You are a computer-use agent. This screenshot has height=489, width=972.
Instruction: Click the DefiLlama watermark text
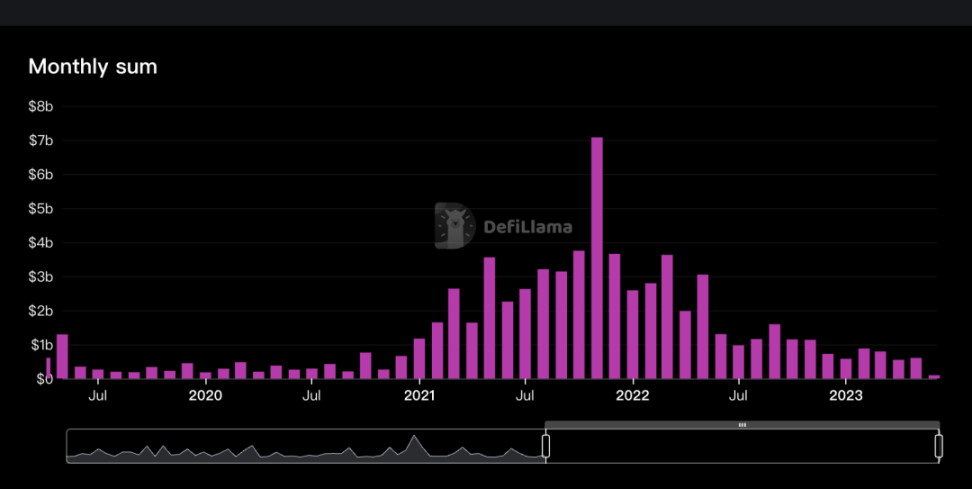[528, 227]
